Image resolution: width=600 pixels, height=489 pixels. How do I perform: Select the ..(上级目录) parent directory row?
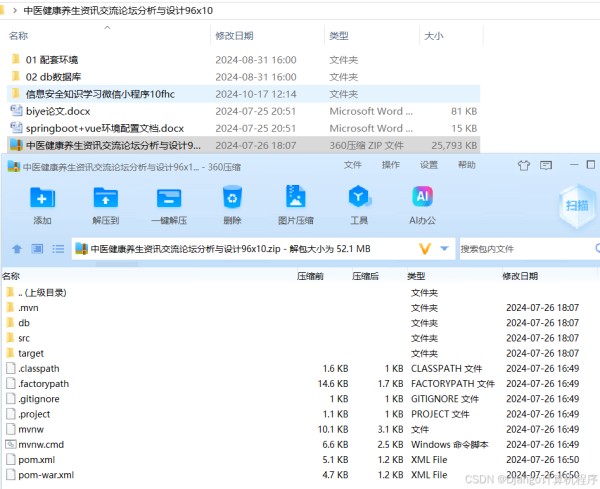300,293
